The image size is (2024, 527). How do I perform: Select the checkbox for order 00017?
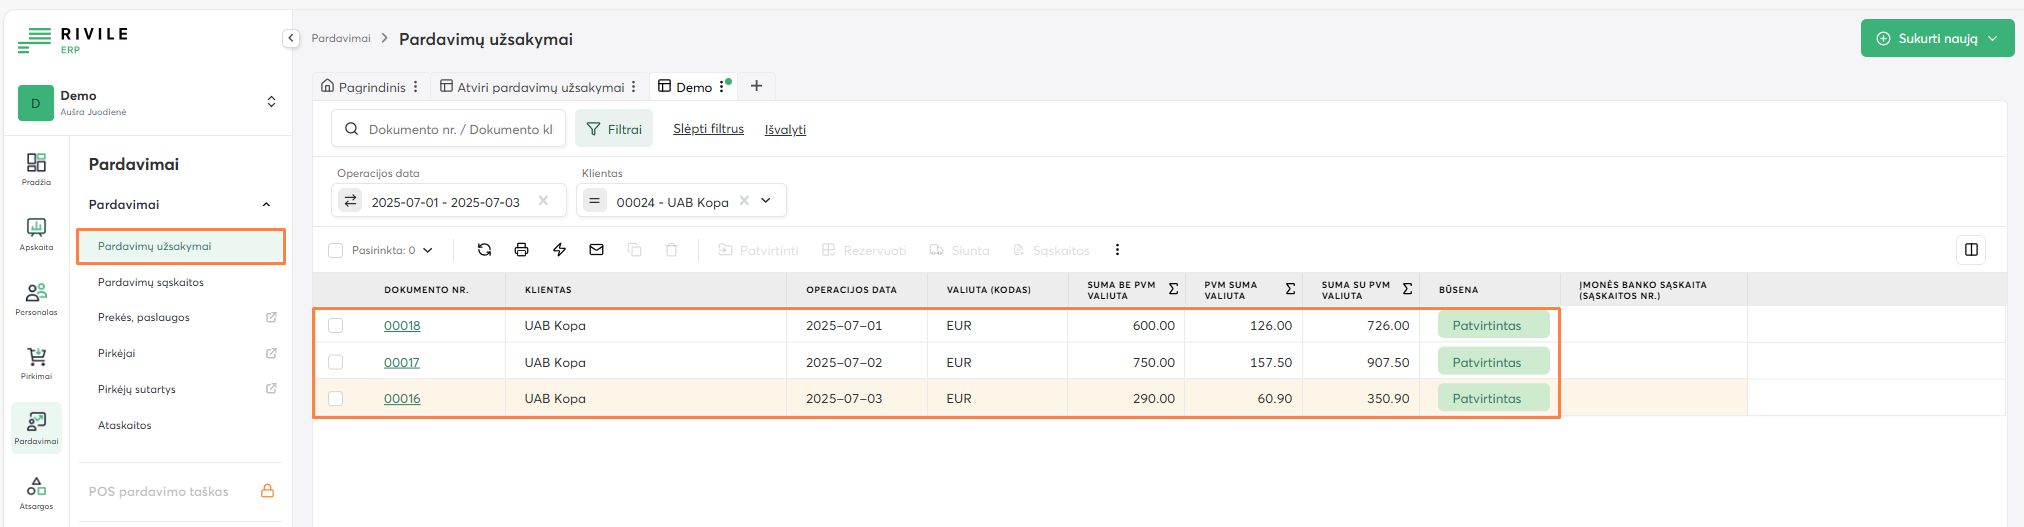(x=336, y=362)
